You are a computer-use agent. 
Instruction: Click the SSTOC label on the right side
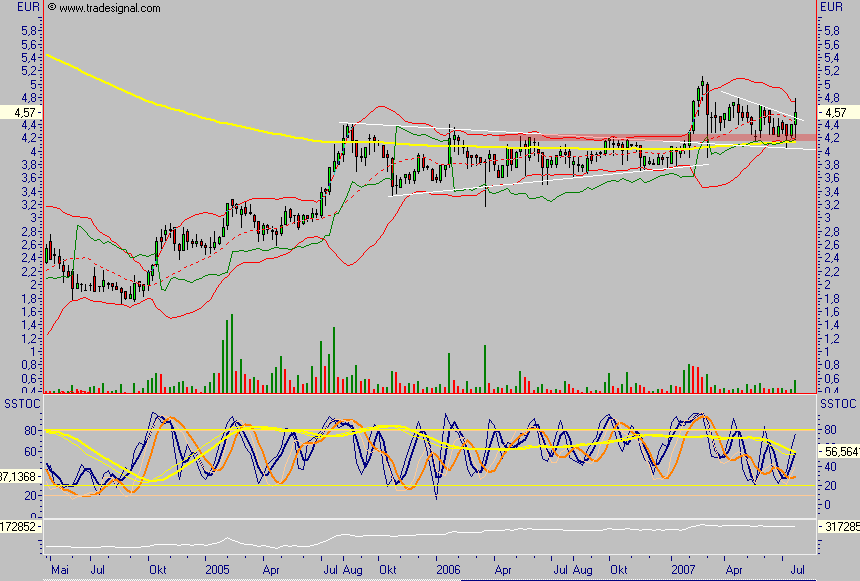pyautogui.click(x=836, y=402)
